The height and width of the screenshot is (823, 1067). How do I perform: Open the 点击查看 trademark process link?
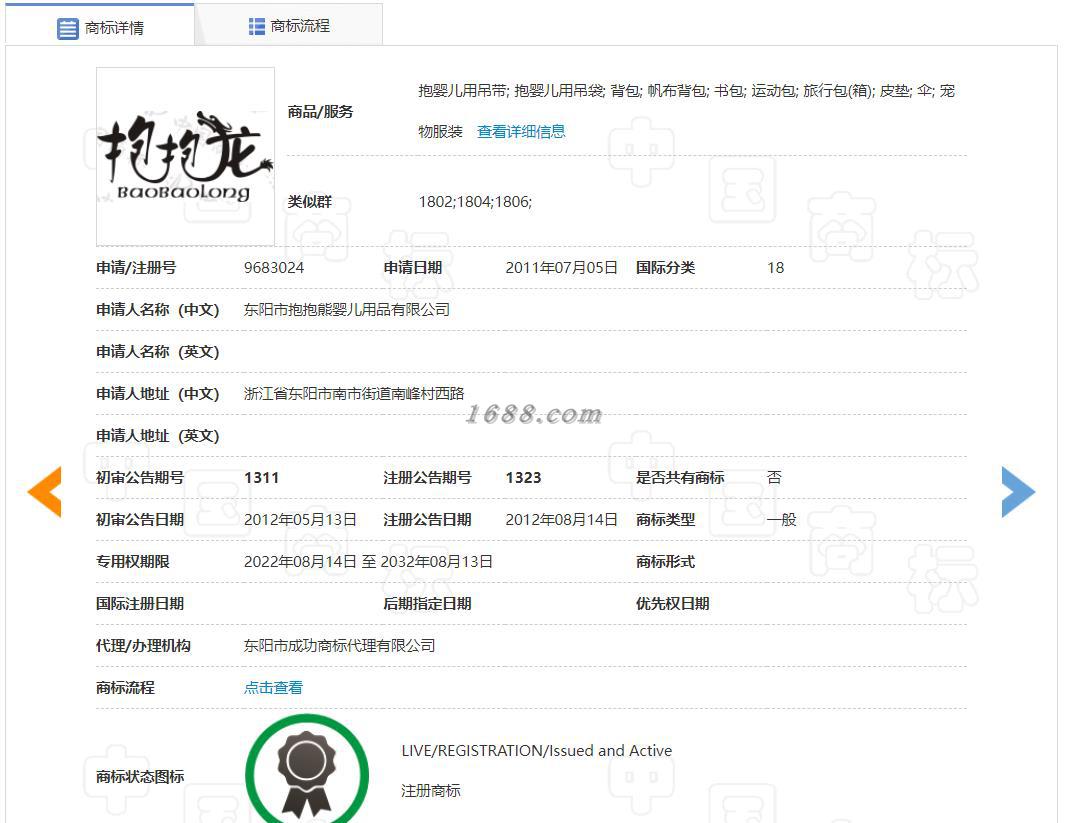tap(273, 688)
